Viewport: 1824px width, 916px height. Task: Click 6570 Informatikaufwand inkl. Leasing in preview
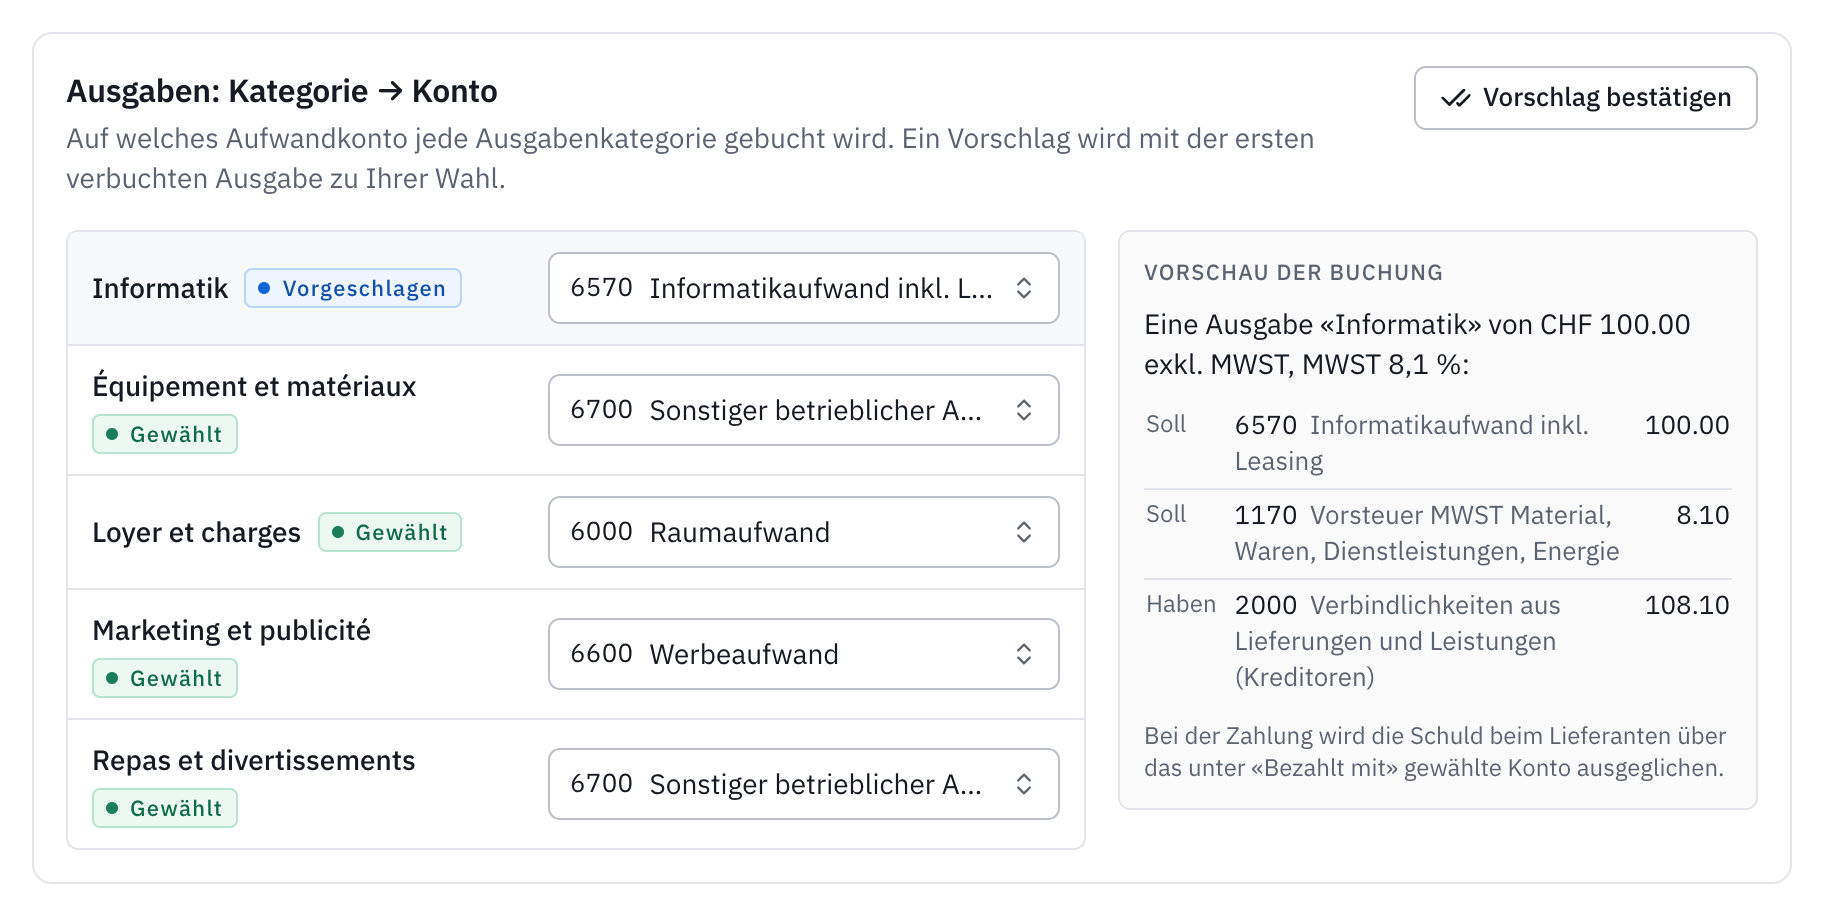1412,443
